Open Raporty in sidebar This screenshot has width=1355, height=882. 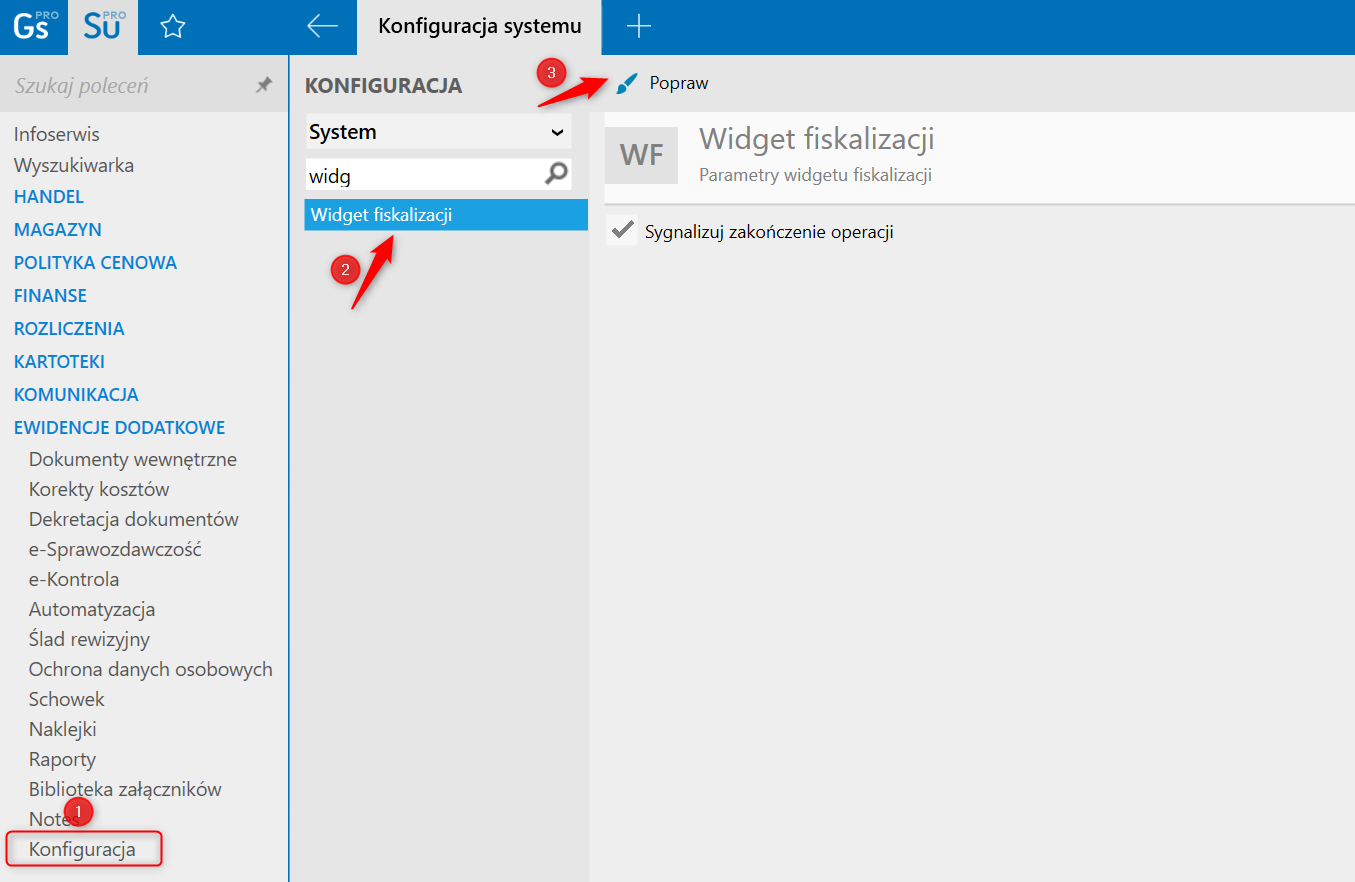(x=63, y=760)
